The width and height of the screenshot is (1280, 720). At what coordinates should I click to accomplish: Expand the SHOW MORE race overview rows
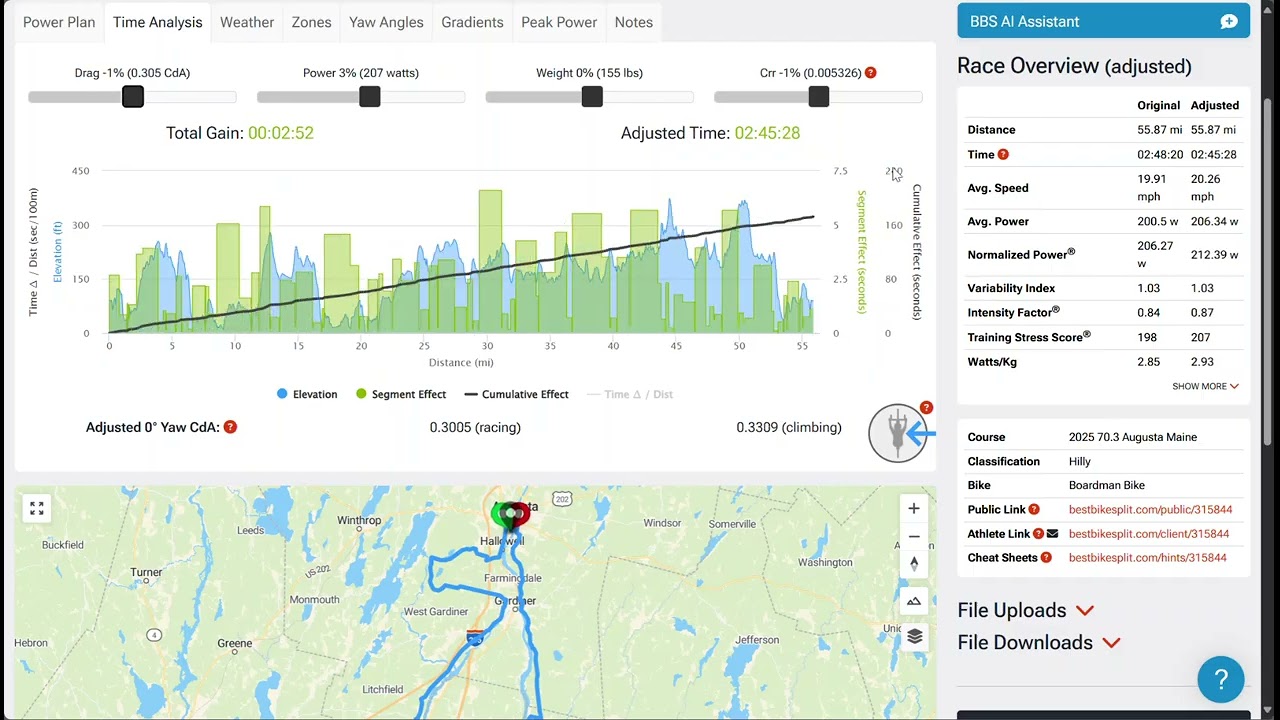tap(1206, 386)
